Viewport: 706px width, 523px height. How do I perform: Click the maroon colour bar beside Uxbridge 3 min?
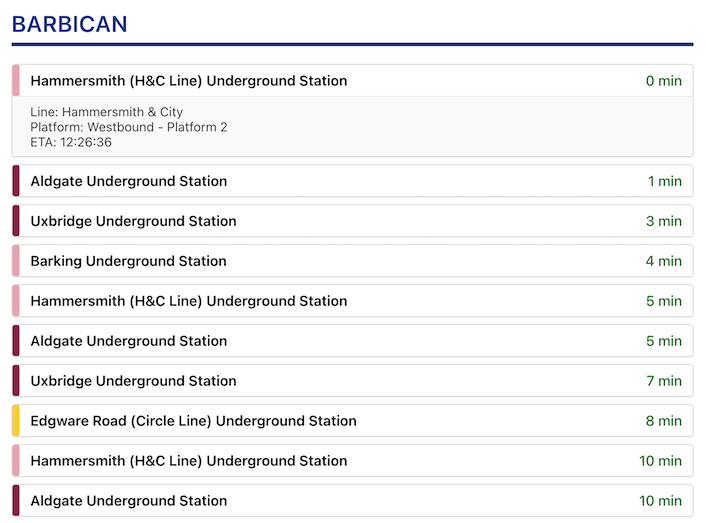pyautogui.click(x=16, y=221)
